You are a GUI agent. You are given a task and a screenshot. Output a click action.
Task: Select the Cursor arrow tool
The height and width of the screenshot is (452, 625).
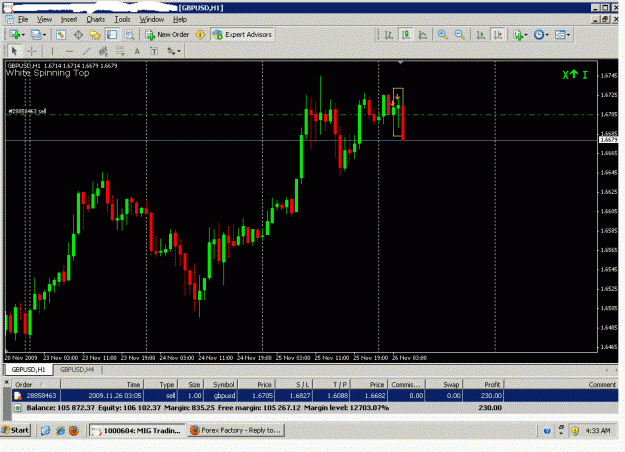(14, 51)
